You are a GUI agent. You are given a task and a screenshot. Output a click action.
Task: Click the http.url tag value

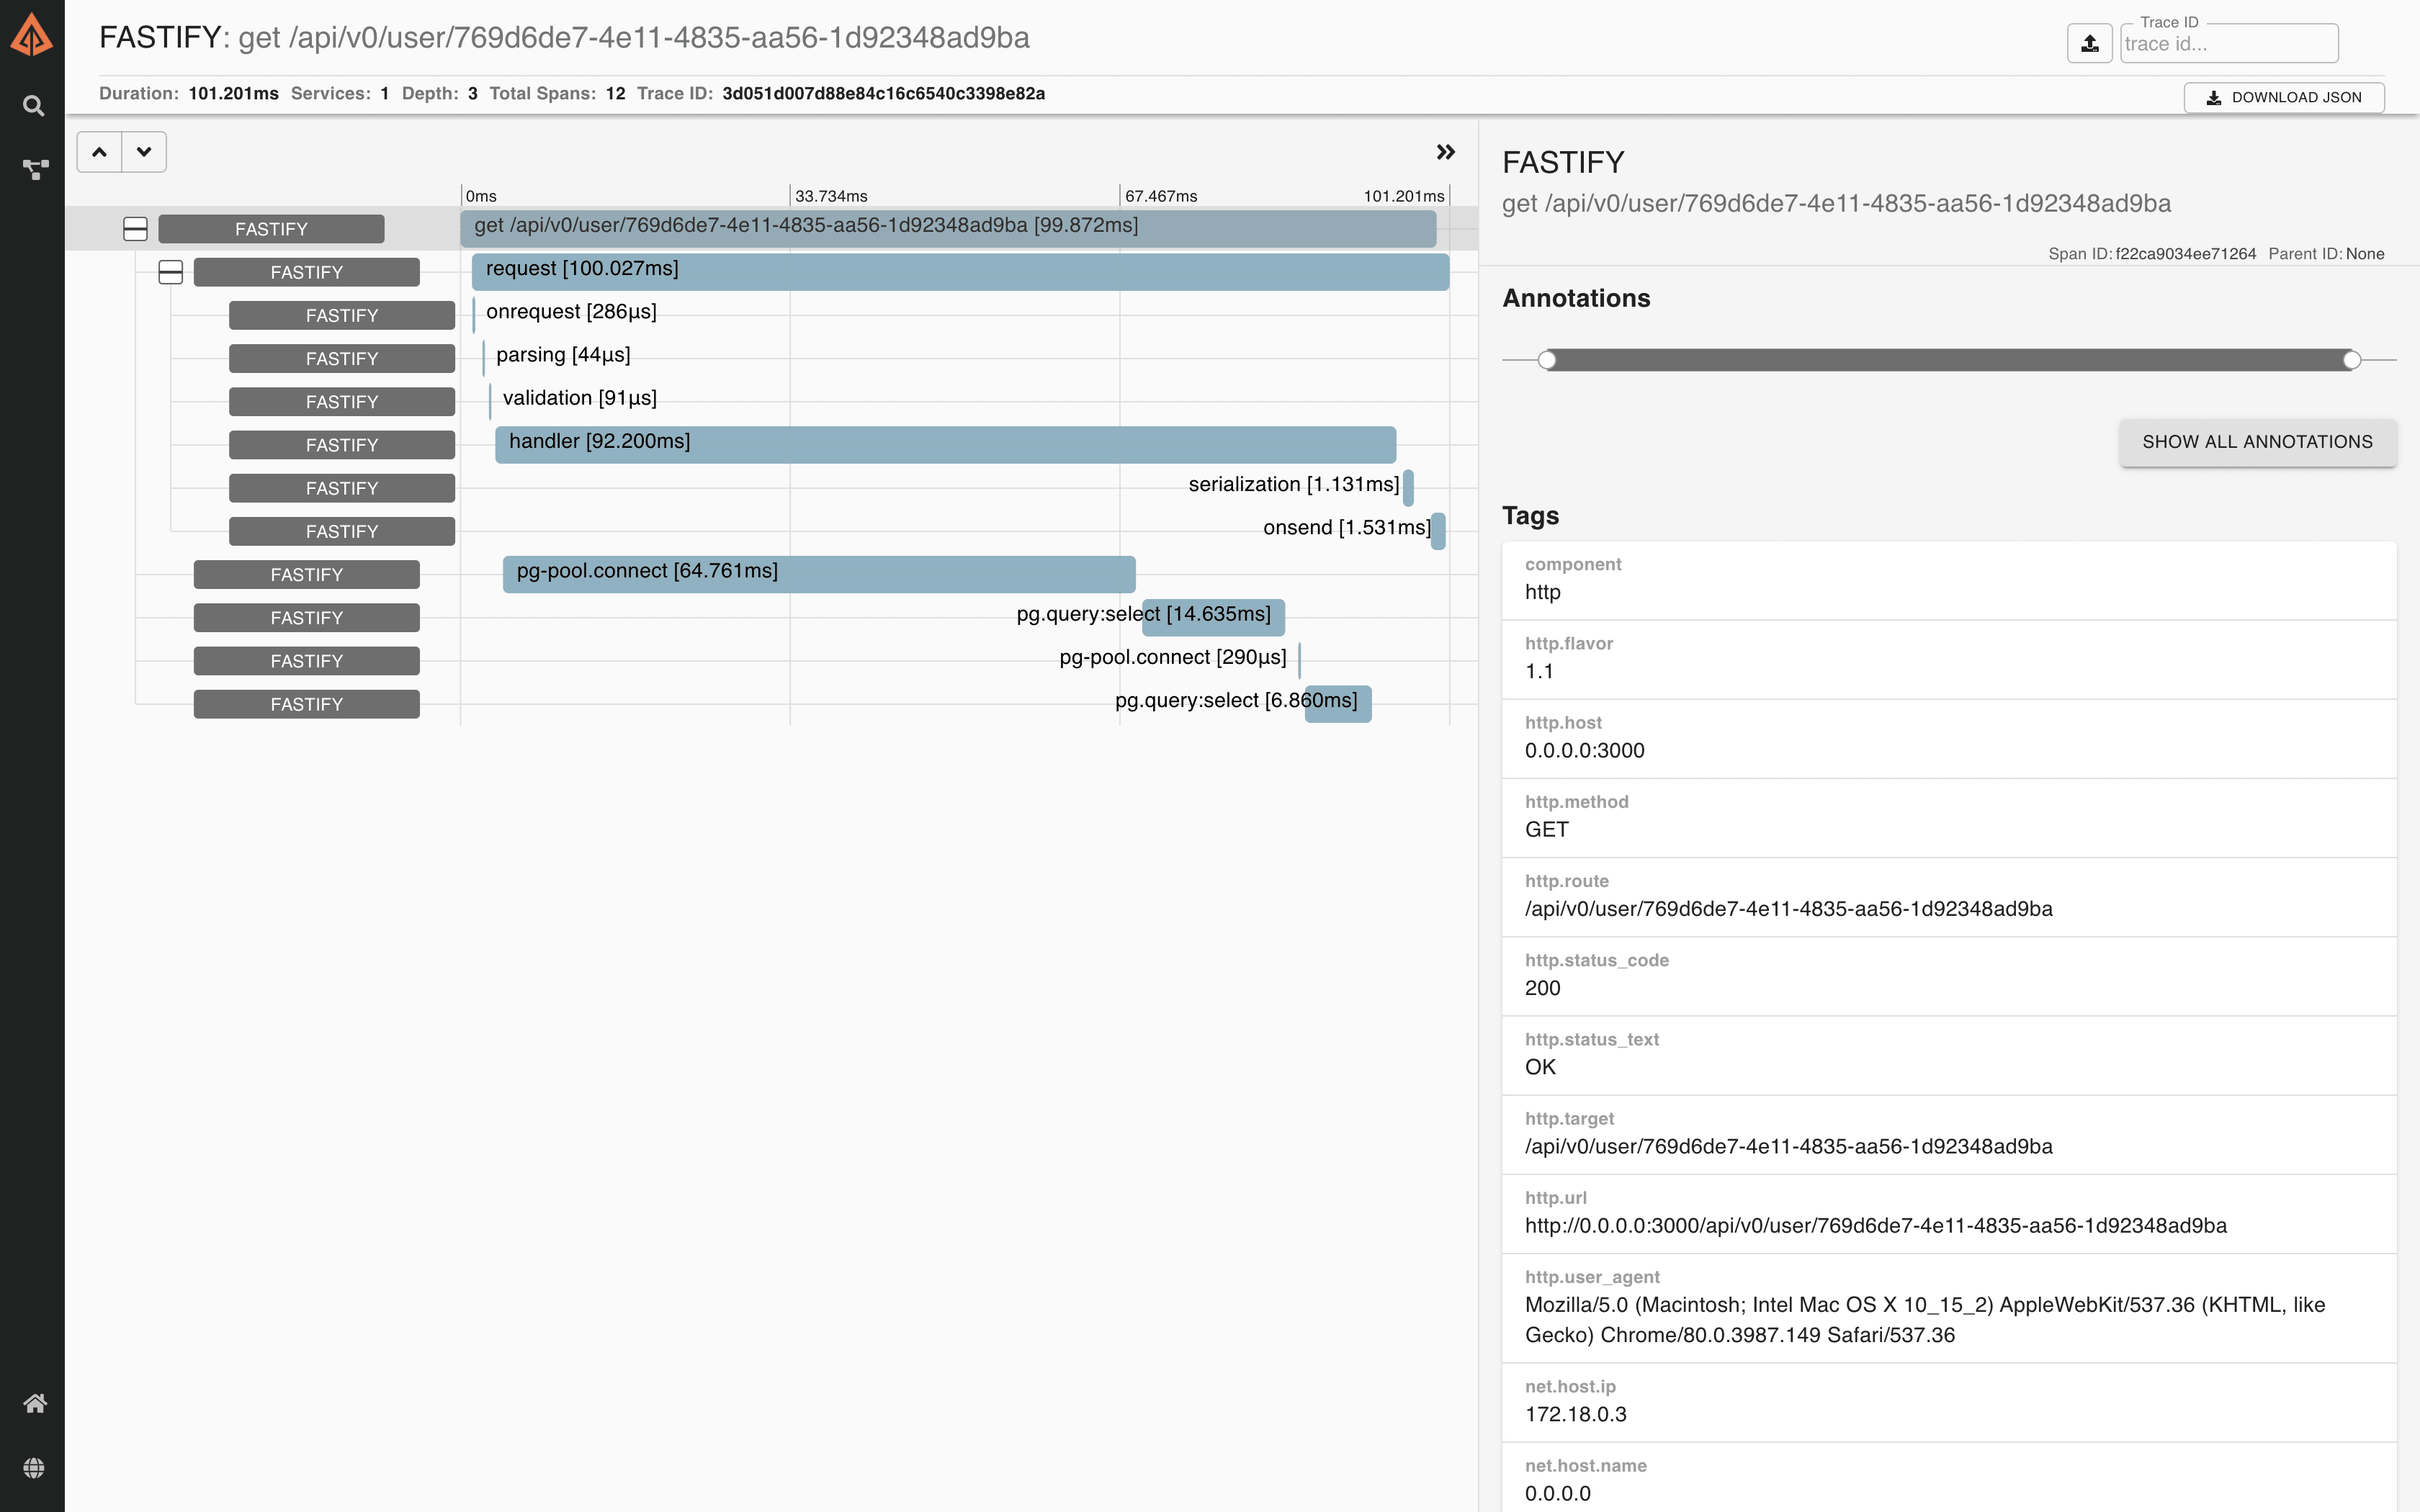point(1875,1225)
